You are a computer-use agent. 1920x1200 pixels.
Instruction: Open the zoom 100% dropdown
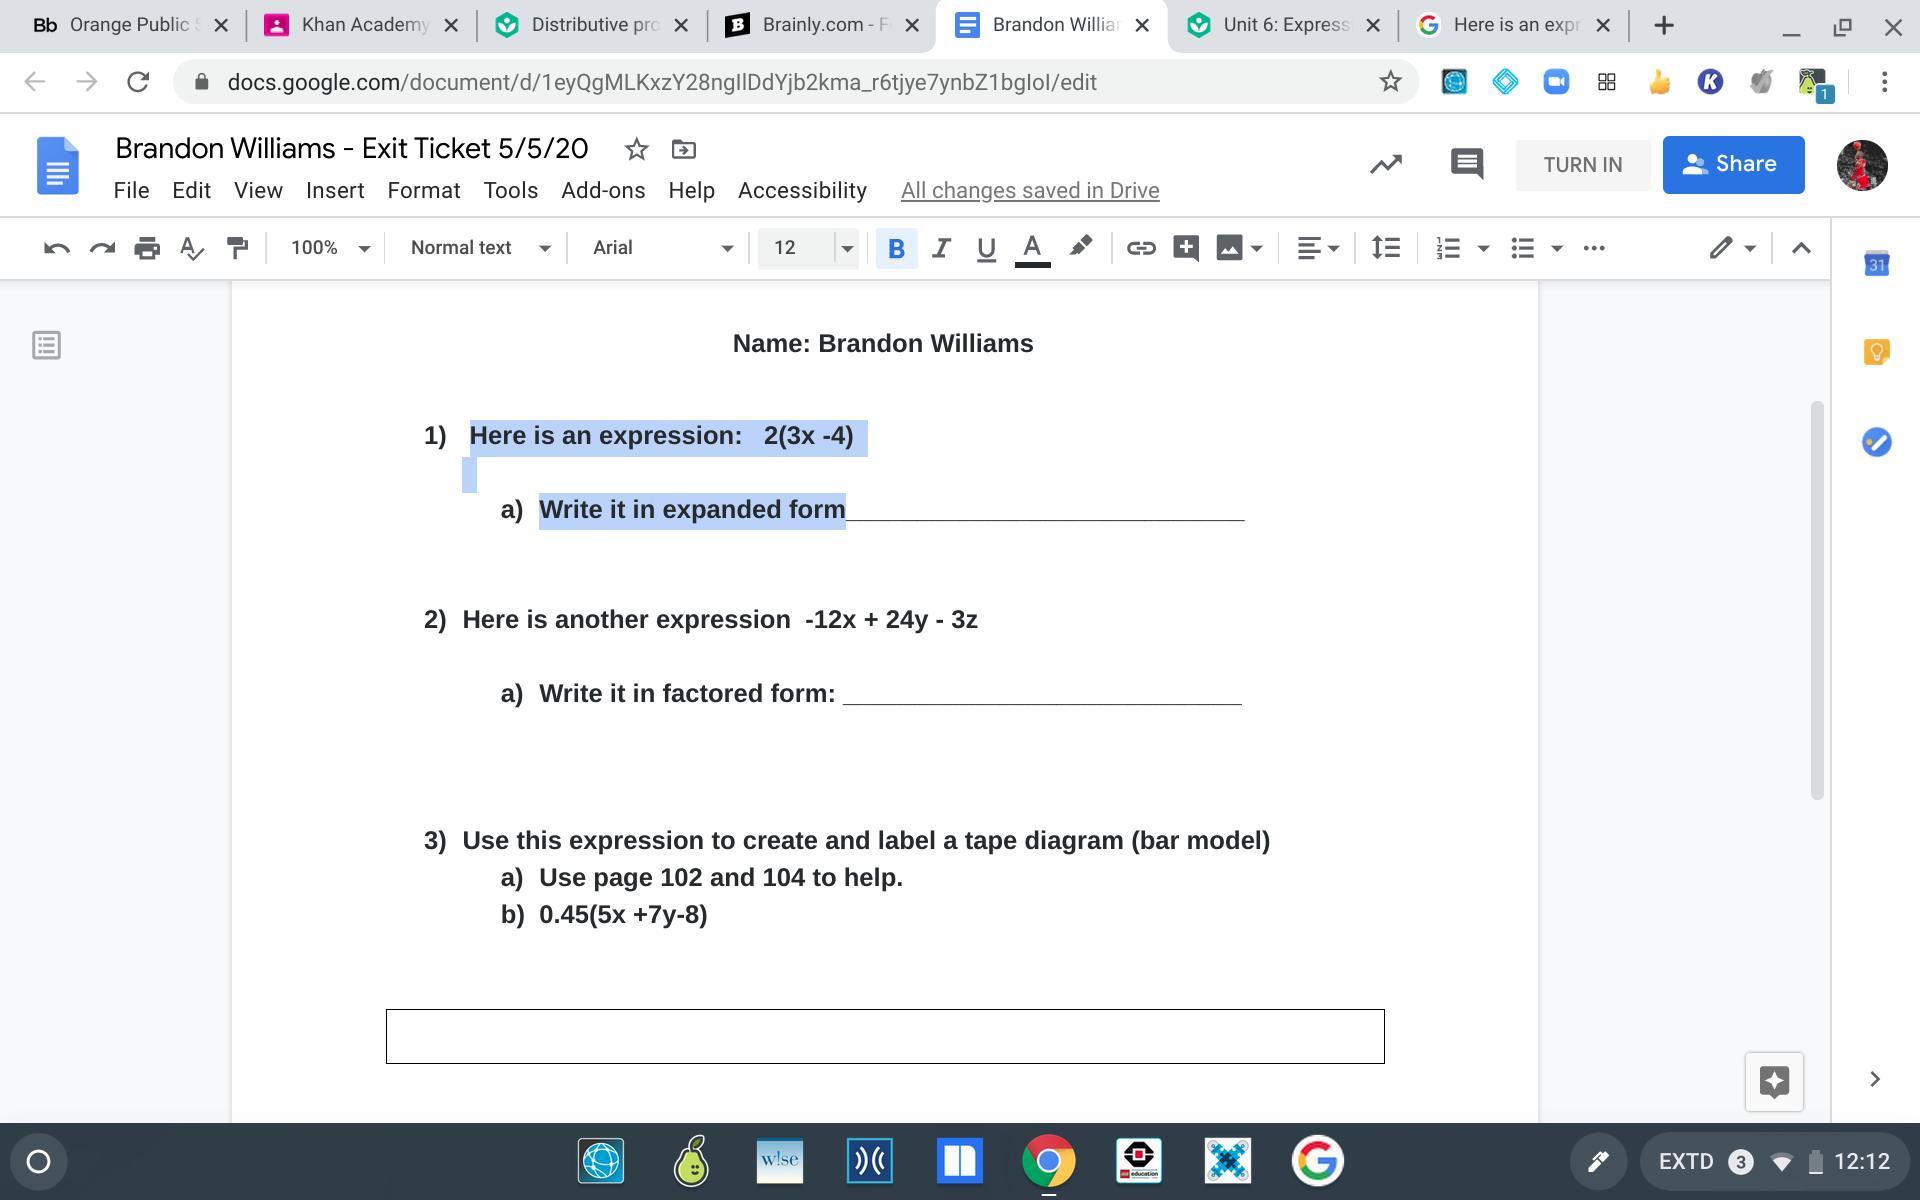click(x=329, y=248)
